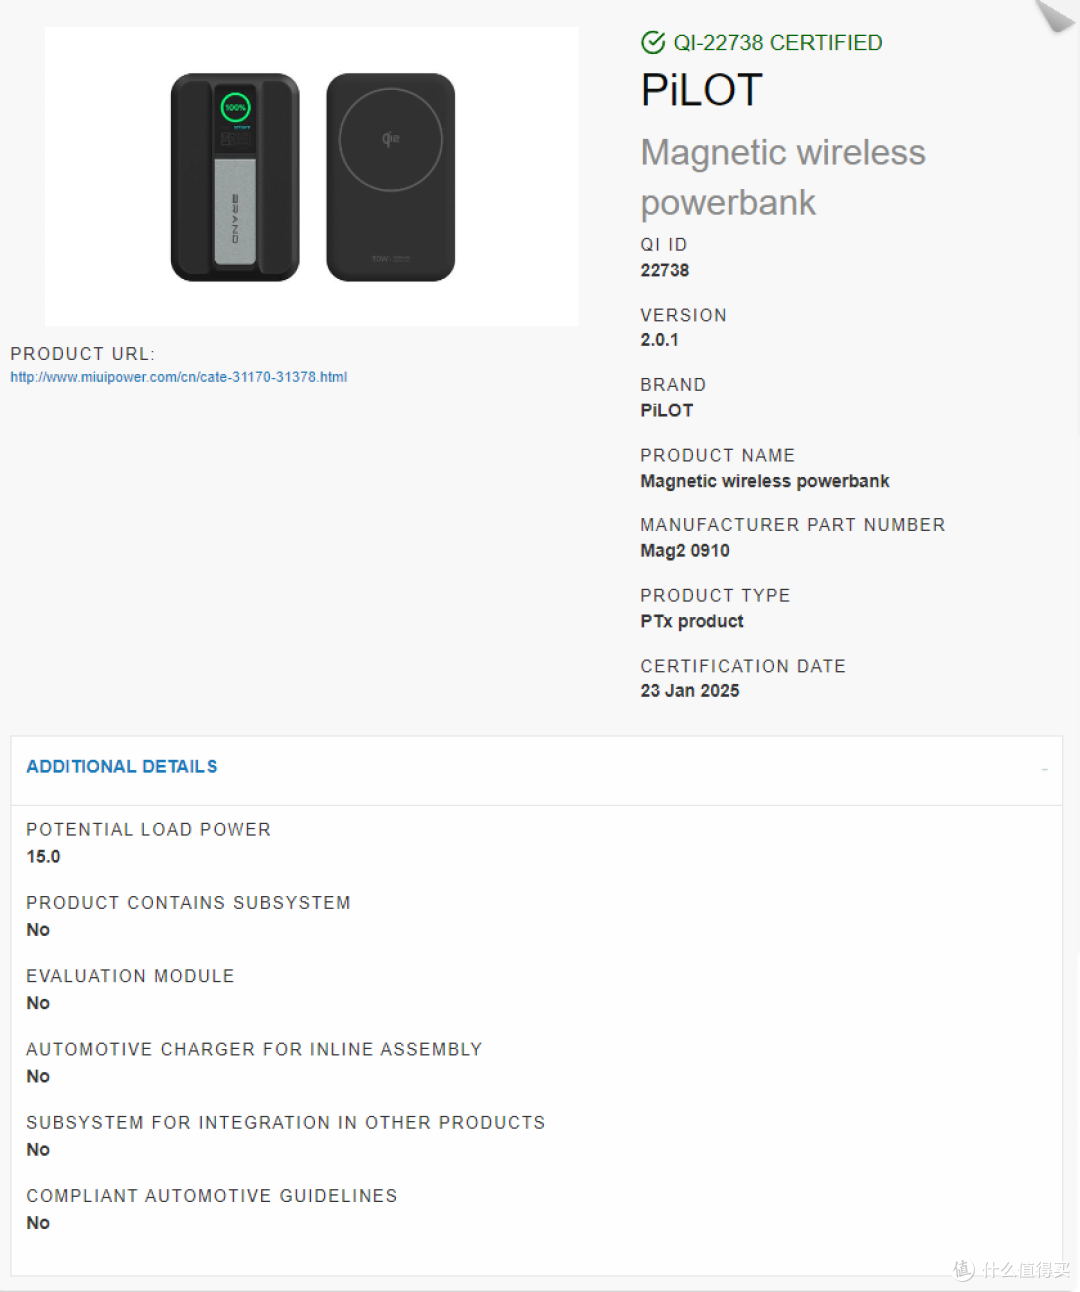1080x1292 pixels.
Task: Open the miuipower.com product URL link
Action: point(179,377)
